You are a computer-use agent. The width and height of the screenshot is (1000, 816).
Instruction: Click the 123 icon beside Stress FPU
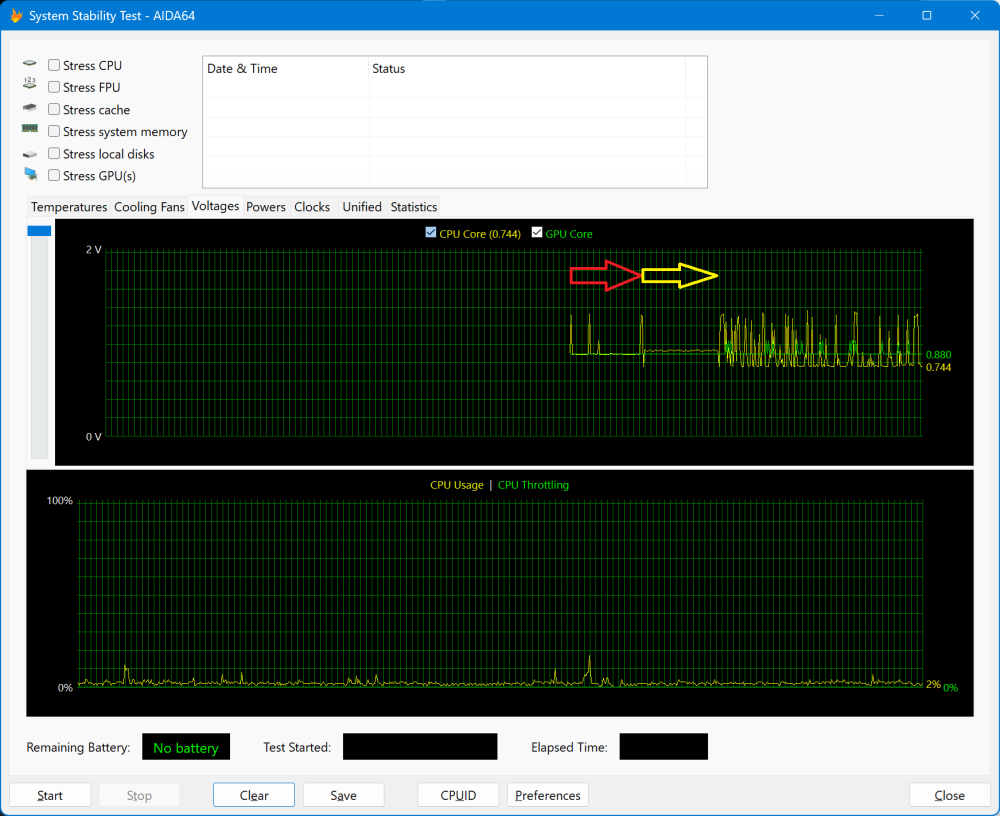tap(29, 83)
